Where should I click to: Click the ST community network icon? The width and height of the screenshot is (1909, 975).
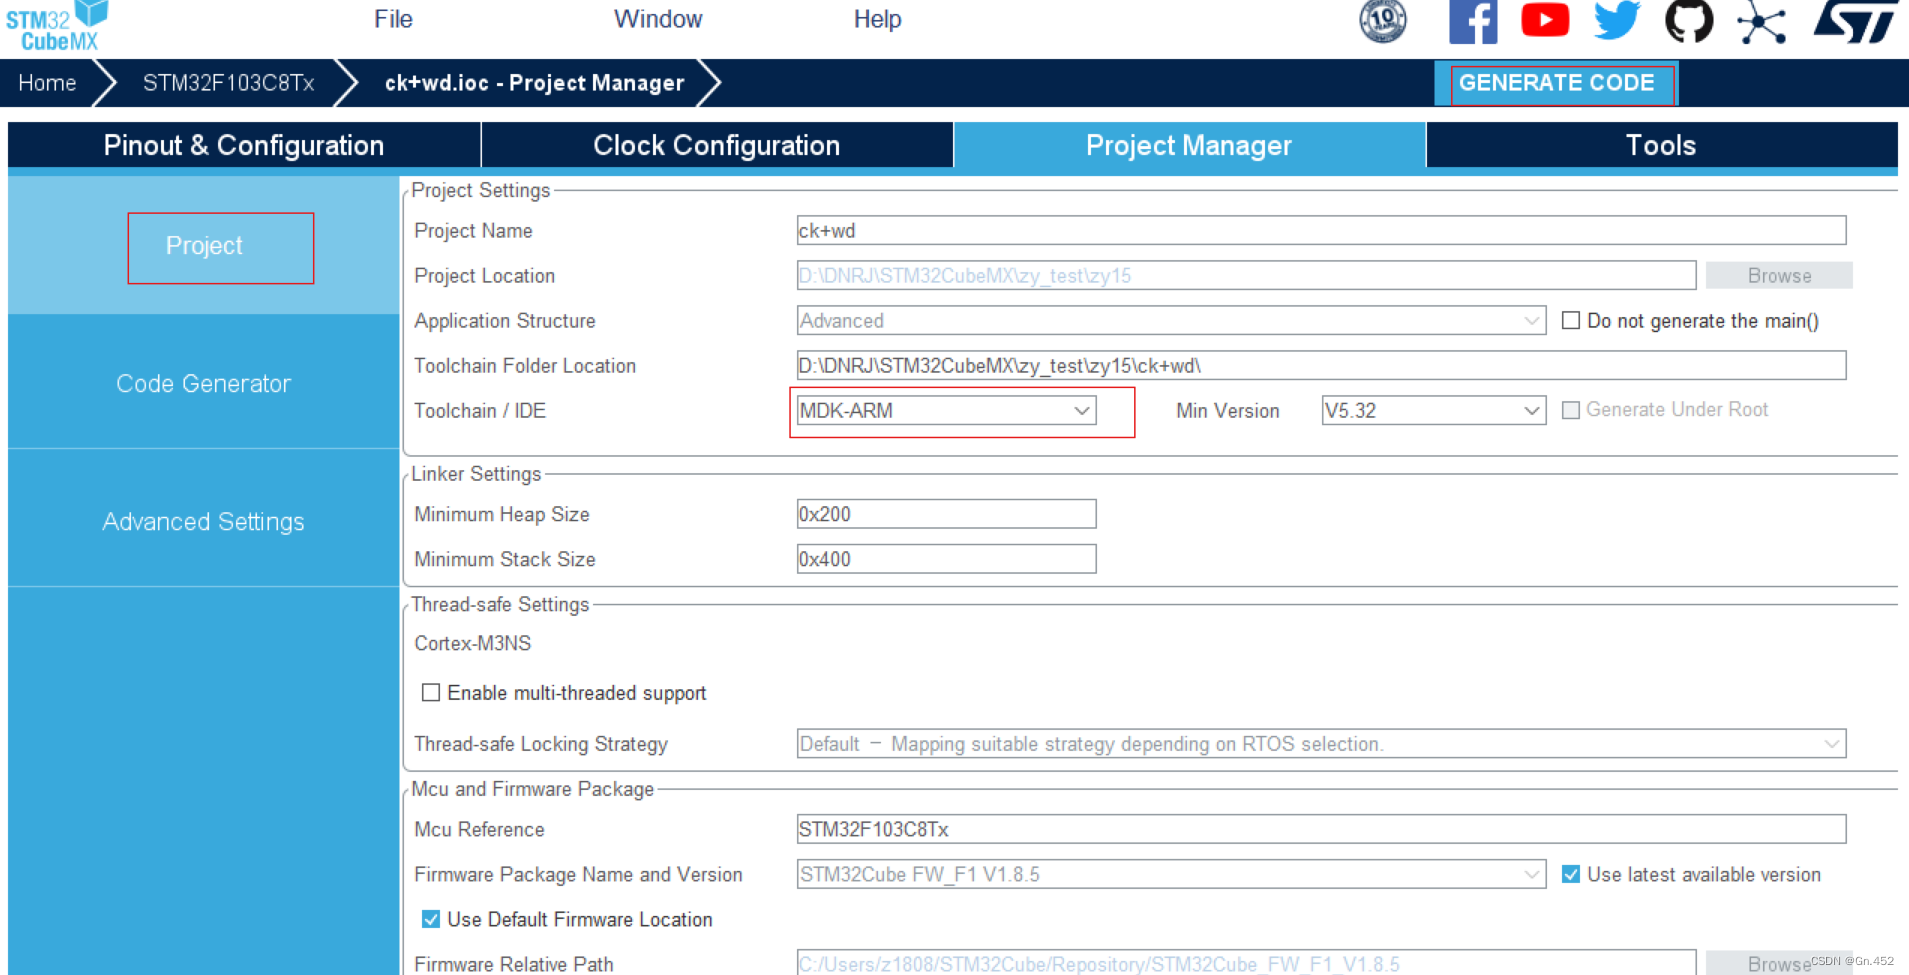pyautogui.click(x=1761, y=22)
